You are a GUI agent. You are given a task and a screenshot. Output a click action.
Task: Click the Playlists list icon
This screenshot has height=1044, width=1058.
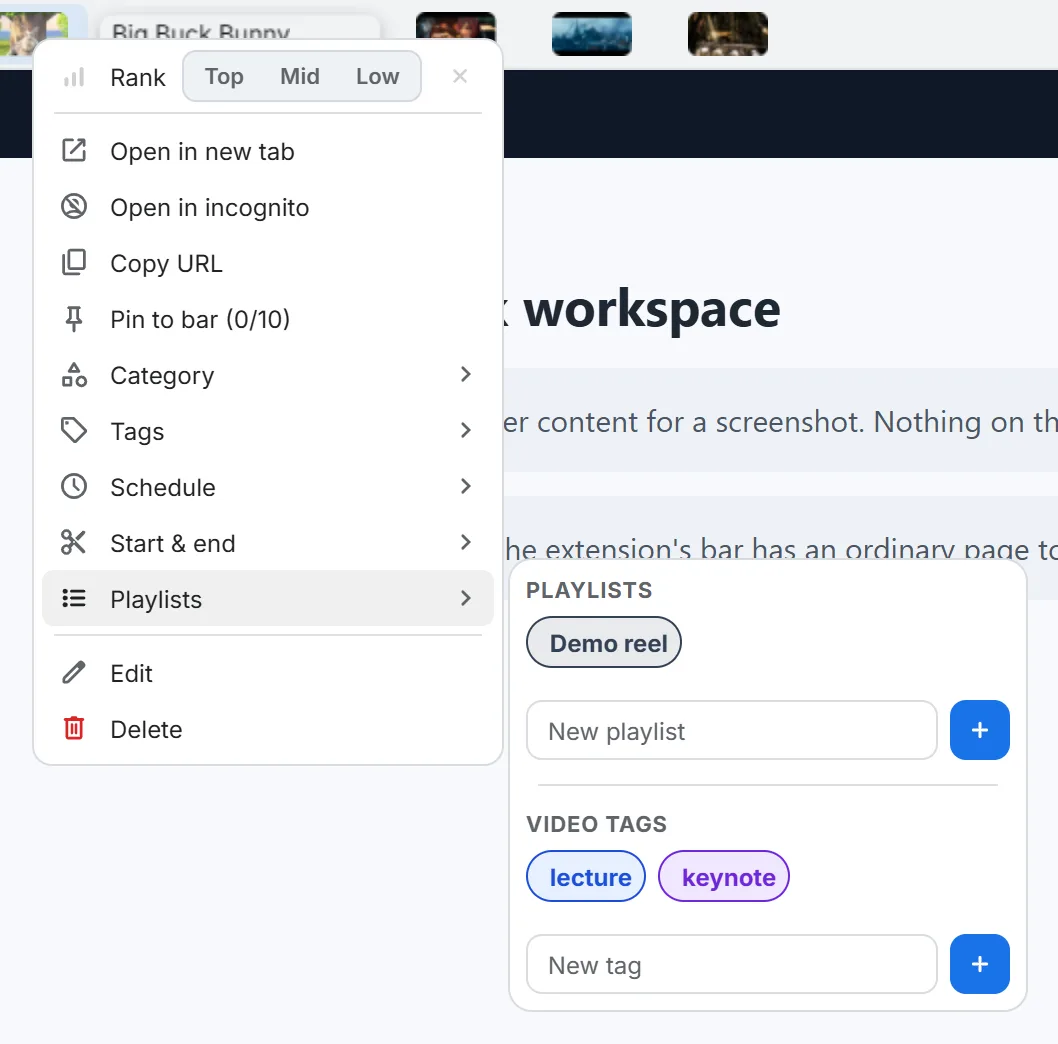point(74,599)
